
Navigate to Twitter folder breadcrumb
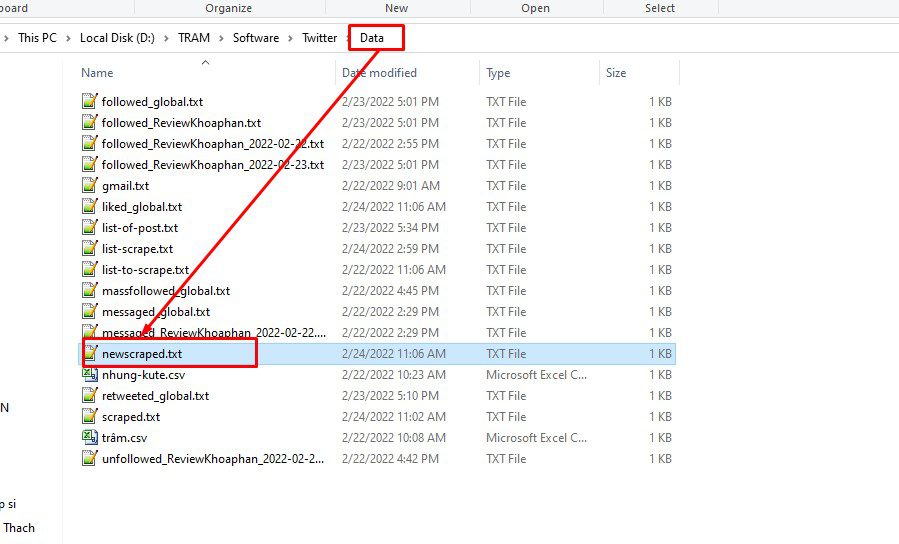pos(319,38)
